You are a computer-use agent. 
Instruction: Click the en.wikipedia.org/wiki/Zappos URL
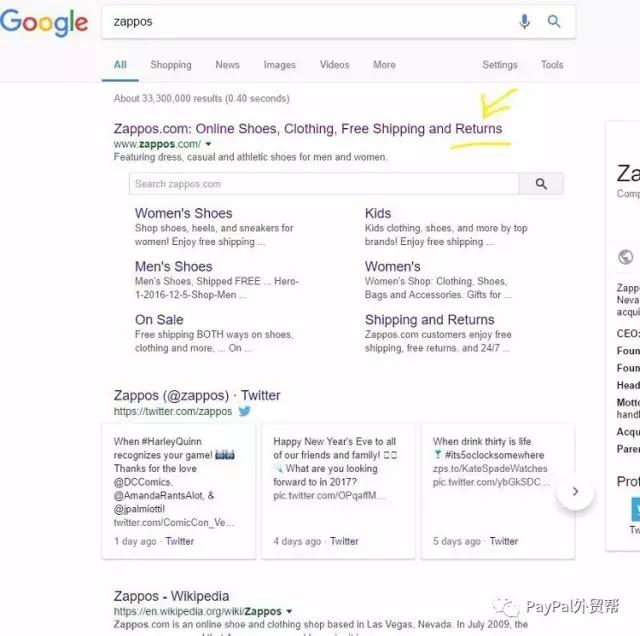tap(198, 611)
